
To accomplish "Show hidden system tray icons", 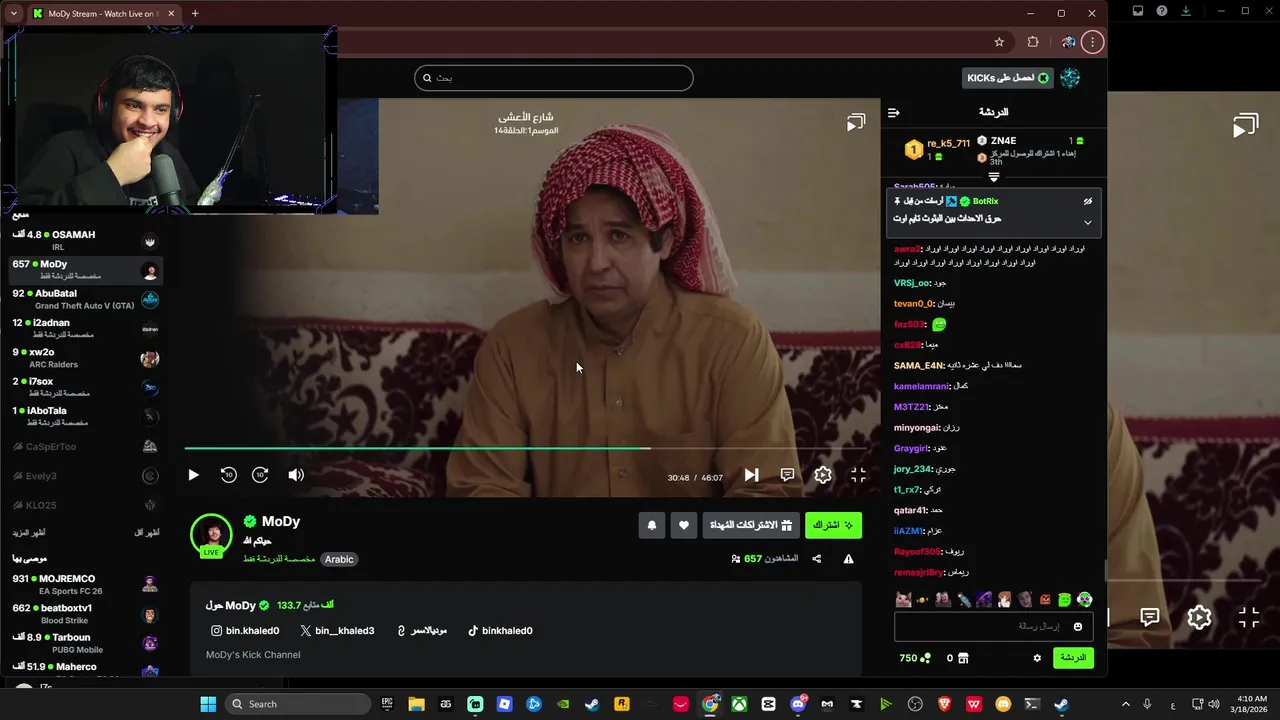I will [1125, 704].
